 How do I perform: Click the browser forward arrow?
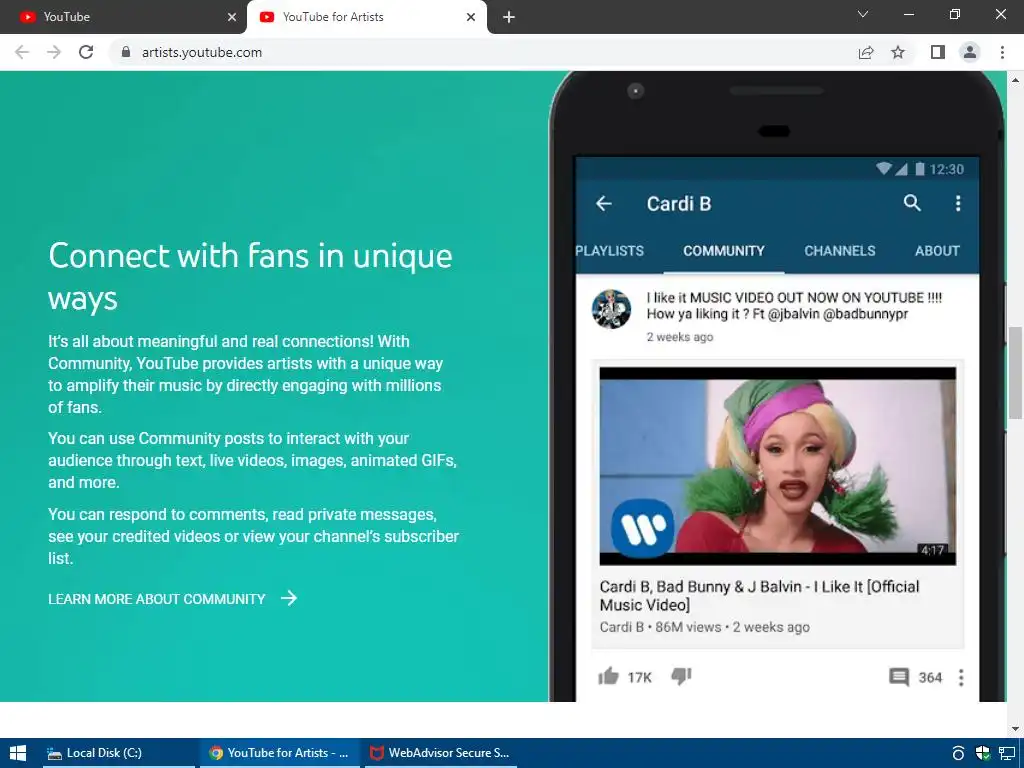point(54,52)
